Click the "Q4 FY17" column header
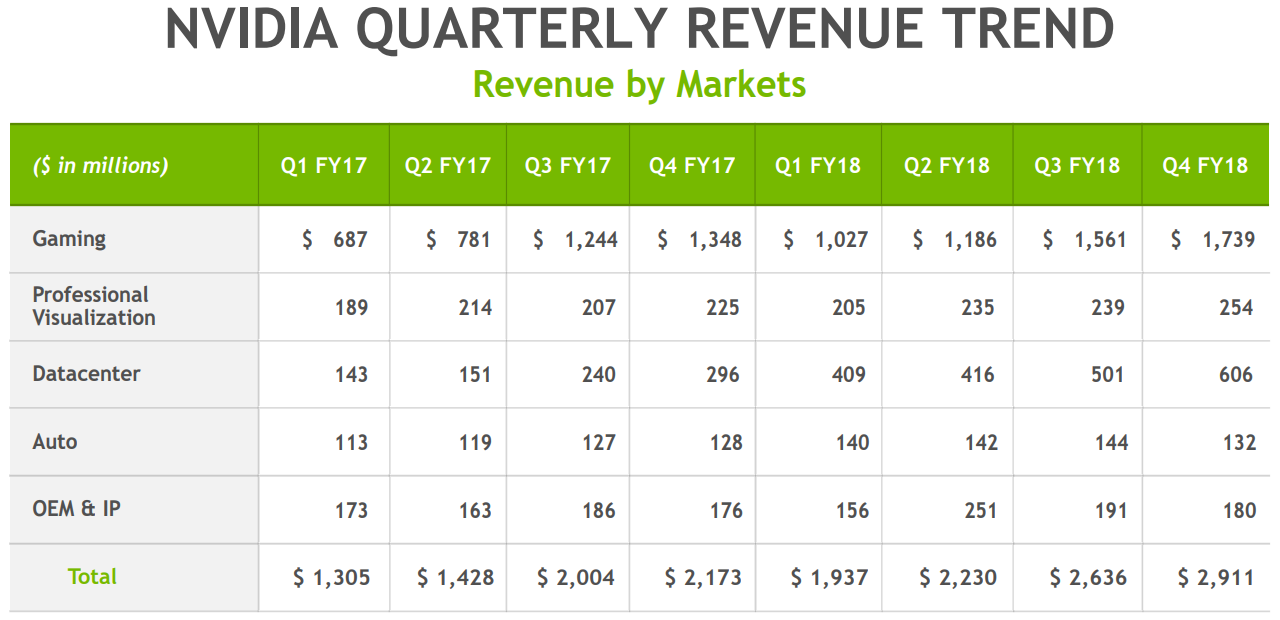This screenshot has width=1280, height=620. (692, 166)
